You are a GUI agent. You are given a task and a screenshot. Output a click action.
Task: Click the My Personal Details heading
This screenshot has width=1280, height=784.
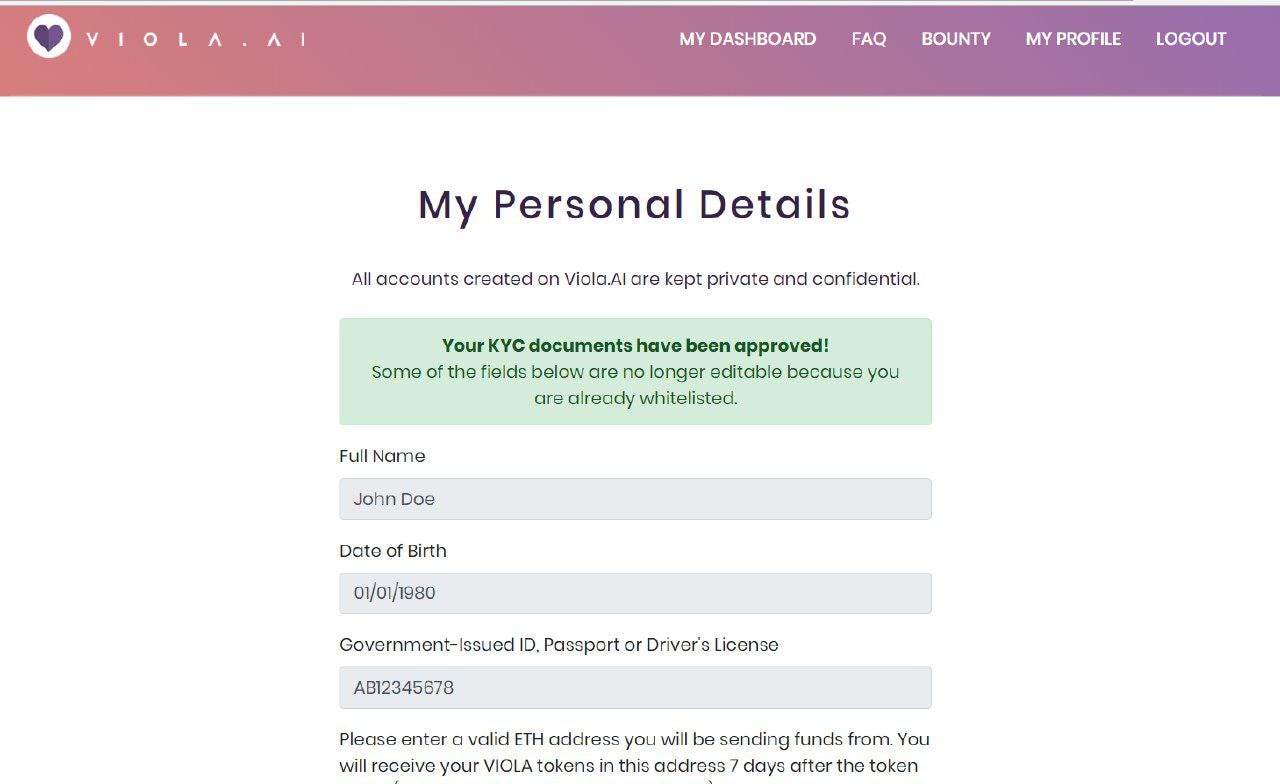(635, 205)
